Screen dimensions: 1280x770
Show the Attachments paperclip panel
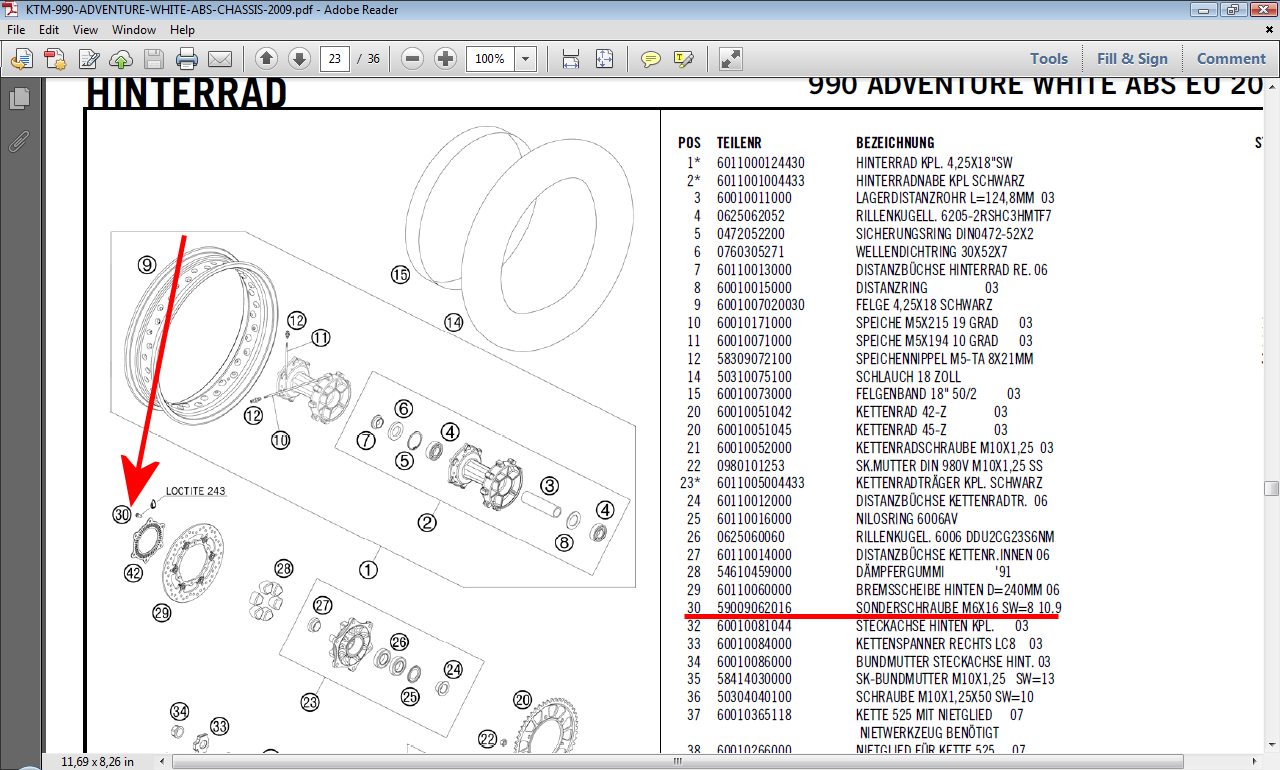[19, 141]
